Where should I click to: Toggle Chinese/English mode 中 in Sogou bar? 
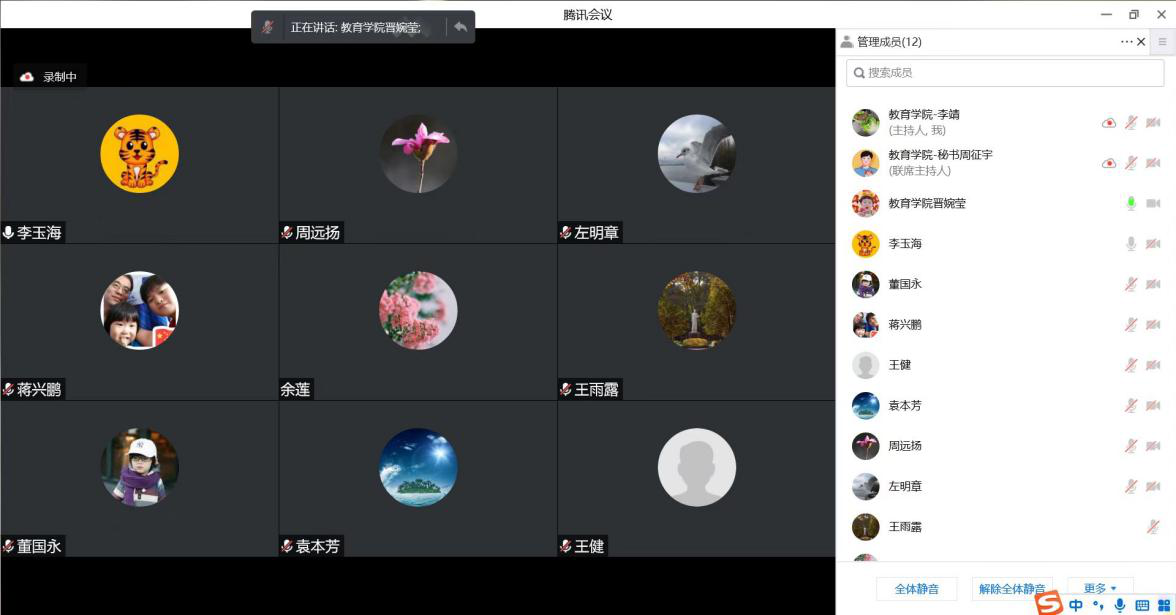click(x=1076, y=605)
